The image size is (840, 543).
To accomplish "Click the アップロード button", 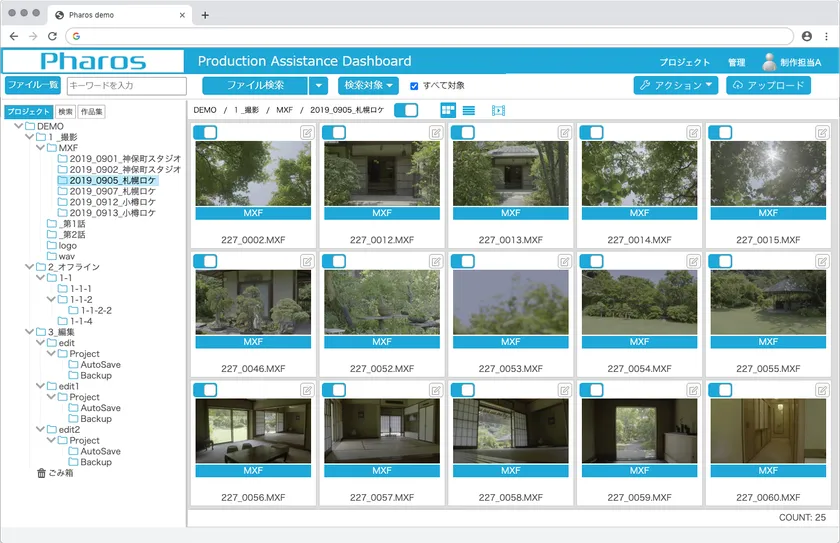I will click(768, 86).
